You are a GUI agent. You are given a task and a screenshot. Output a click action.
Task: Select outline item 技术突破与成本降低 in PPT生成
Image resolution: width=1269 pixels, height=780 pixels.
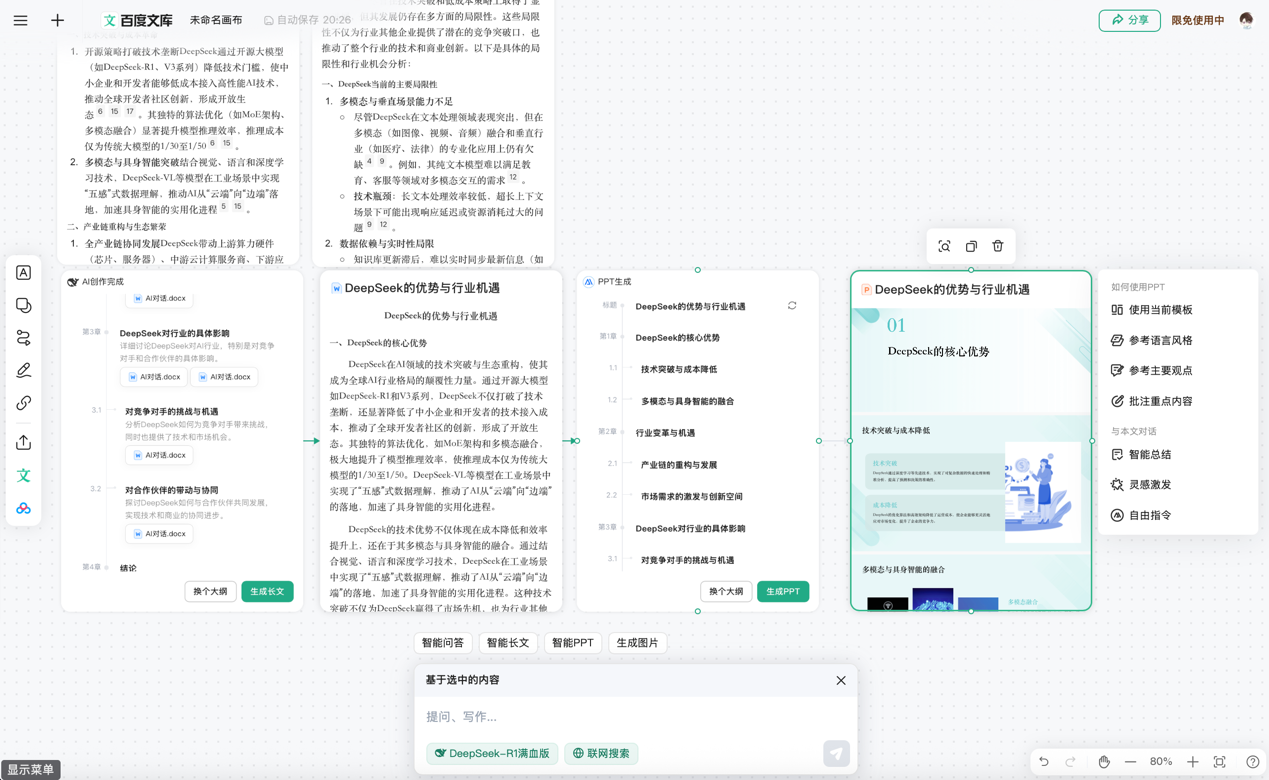pos(679,369)
